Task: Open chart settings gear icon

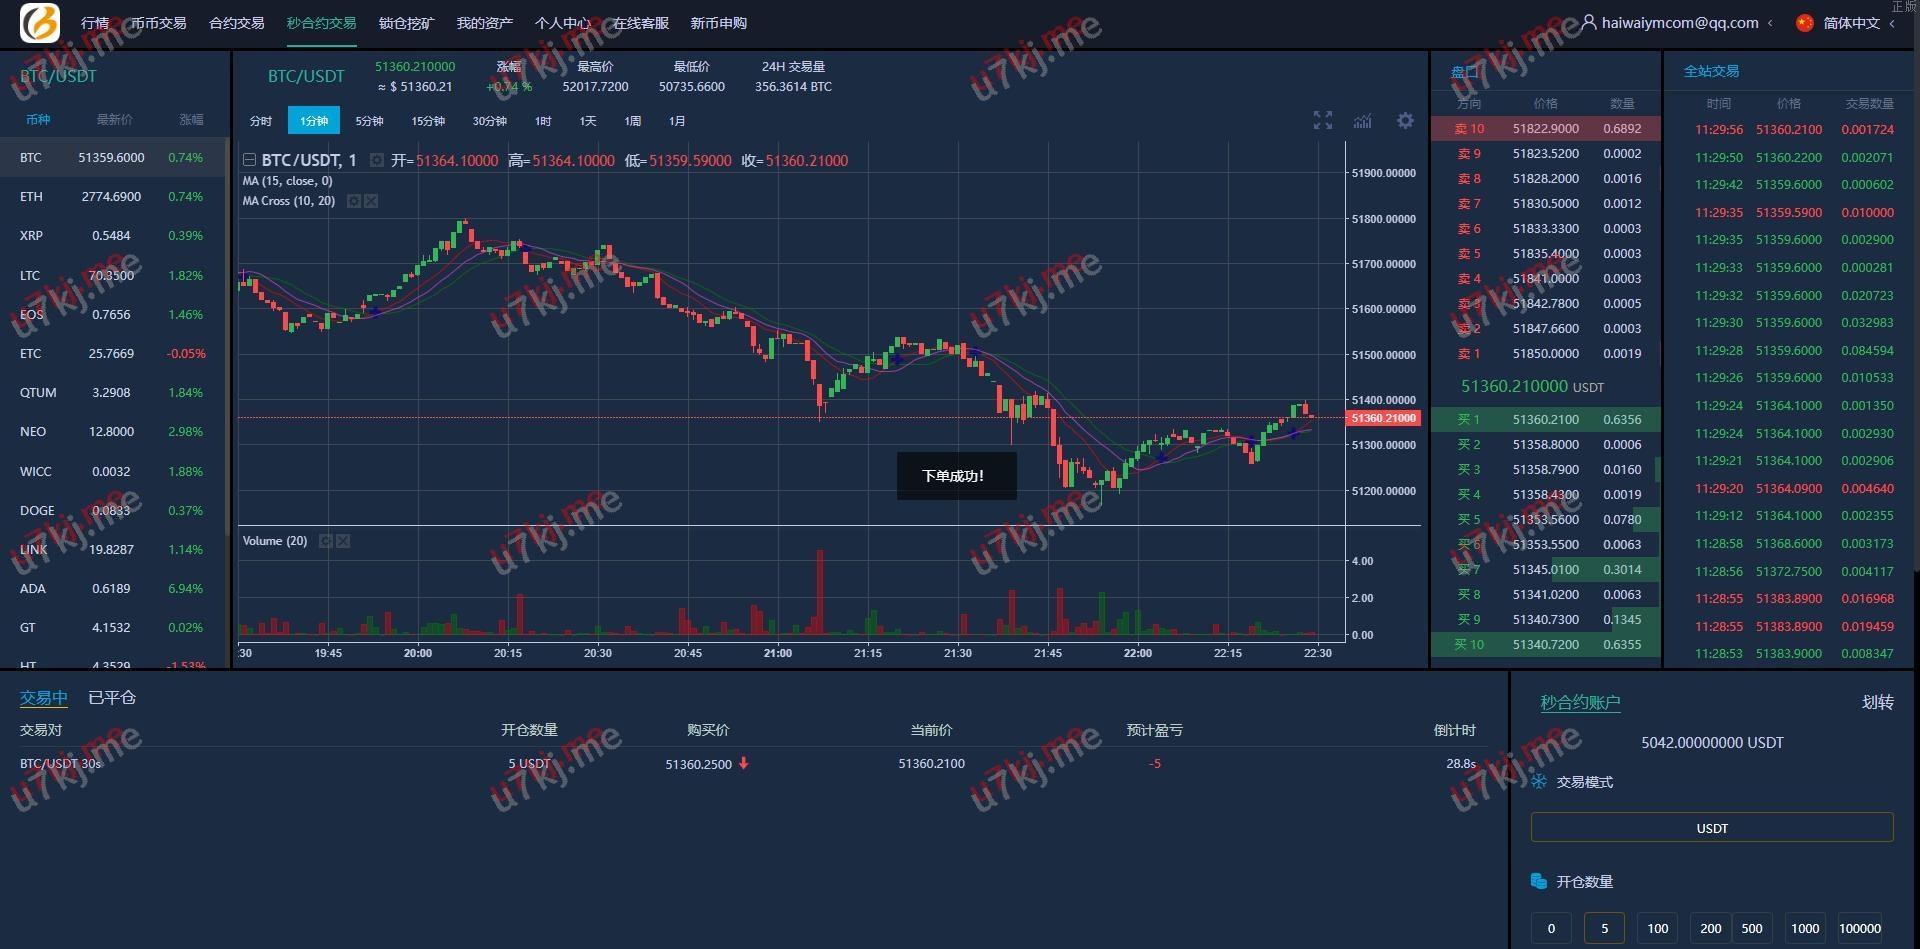Action: (1405, 121)
